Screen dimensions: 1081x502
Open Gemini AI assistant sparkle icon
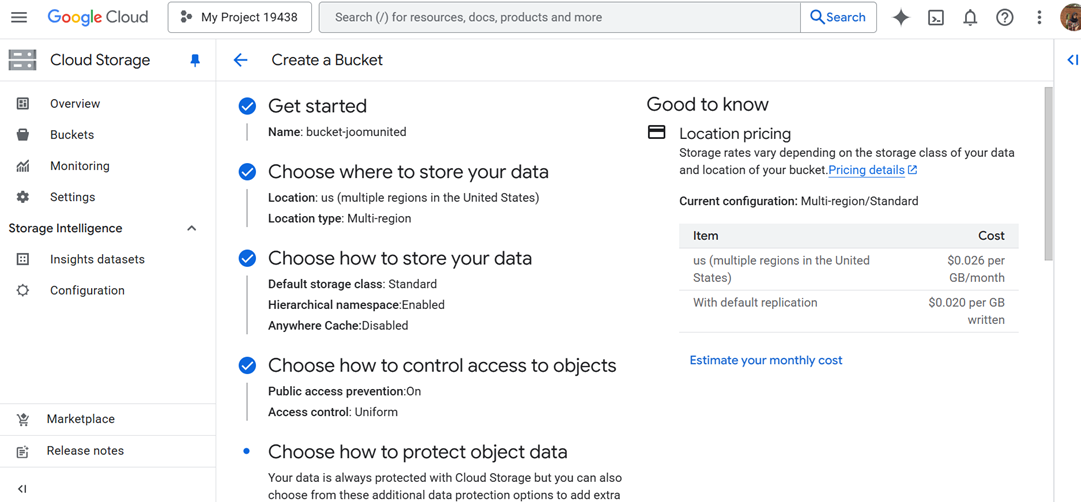(901, 17)
